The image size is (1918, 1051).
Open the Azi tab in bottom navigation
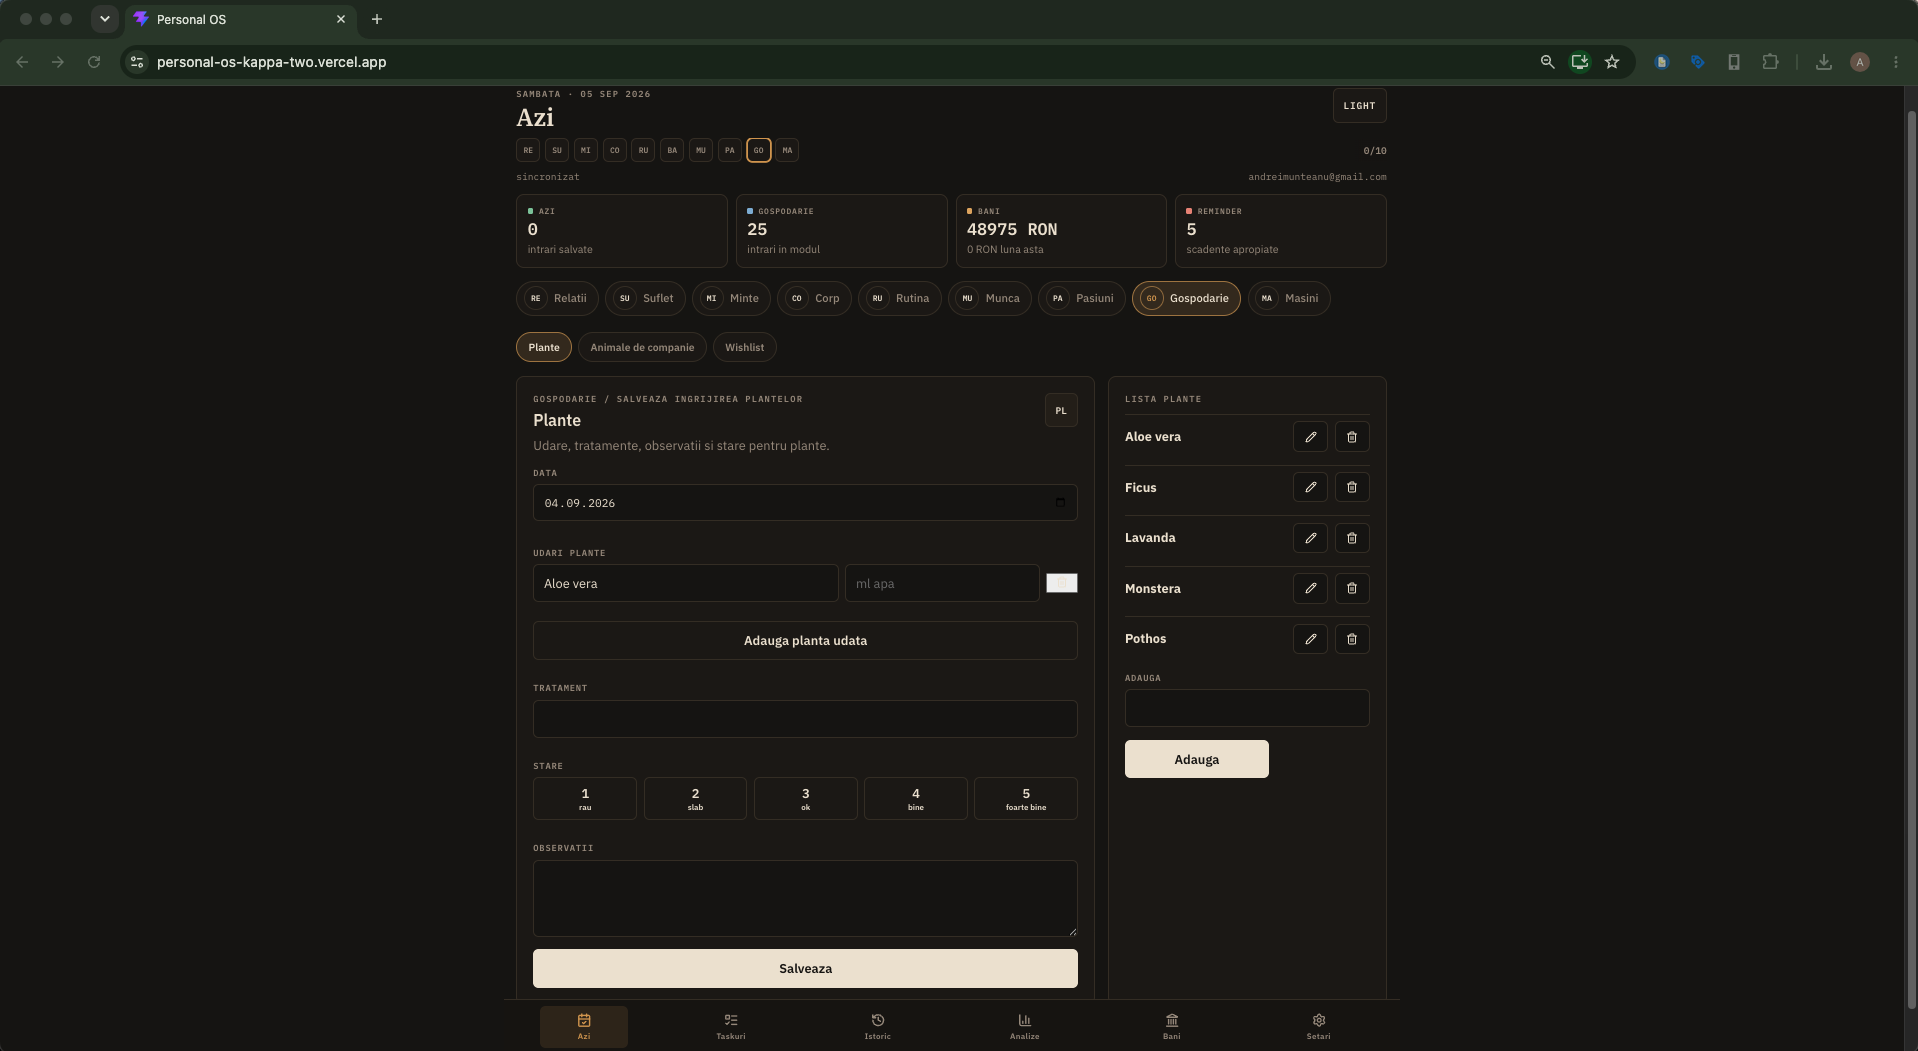coord(584,1027)
